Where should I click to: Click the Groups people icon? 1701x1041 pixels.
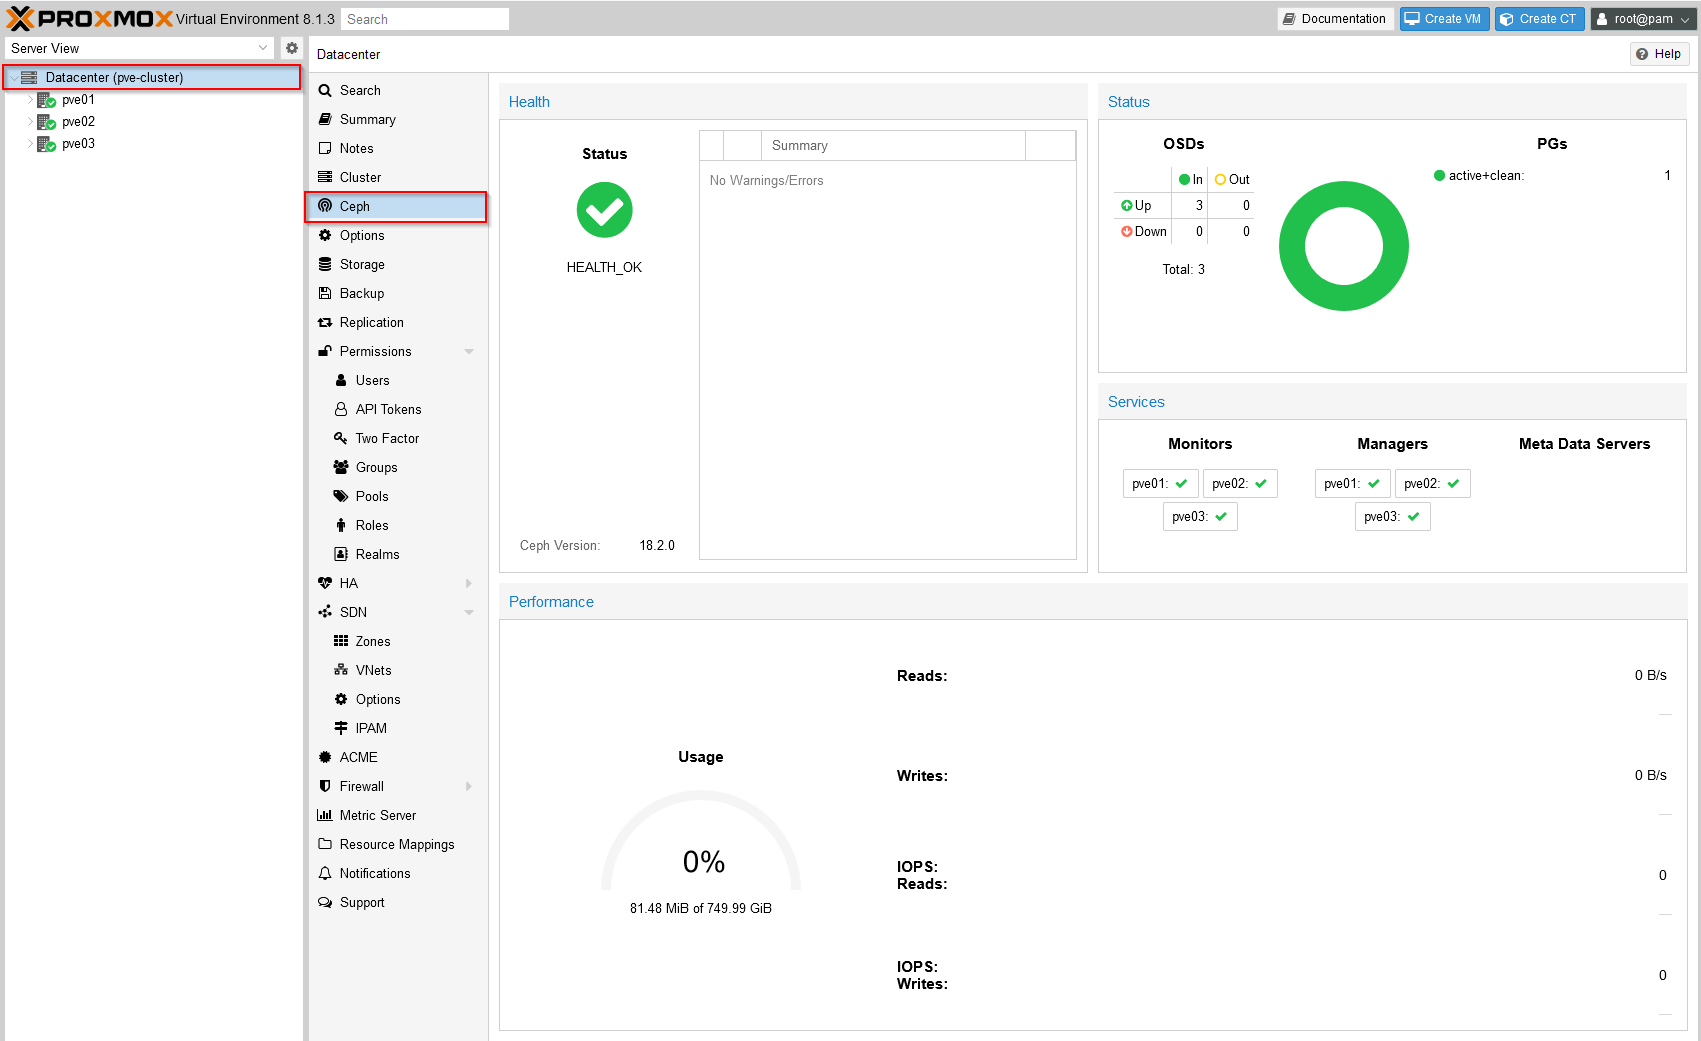(x=341, y=467)
